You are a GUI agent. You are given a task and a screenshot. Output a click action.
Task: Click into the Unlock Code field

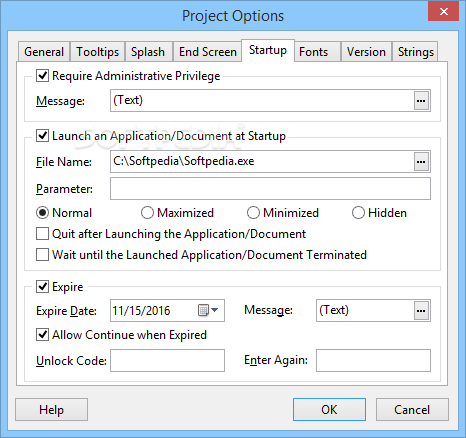(167, 360)
